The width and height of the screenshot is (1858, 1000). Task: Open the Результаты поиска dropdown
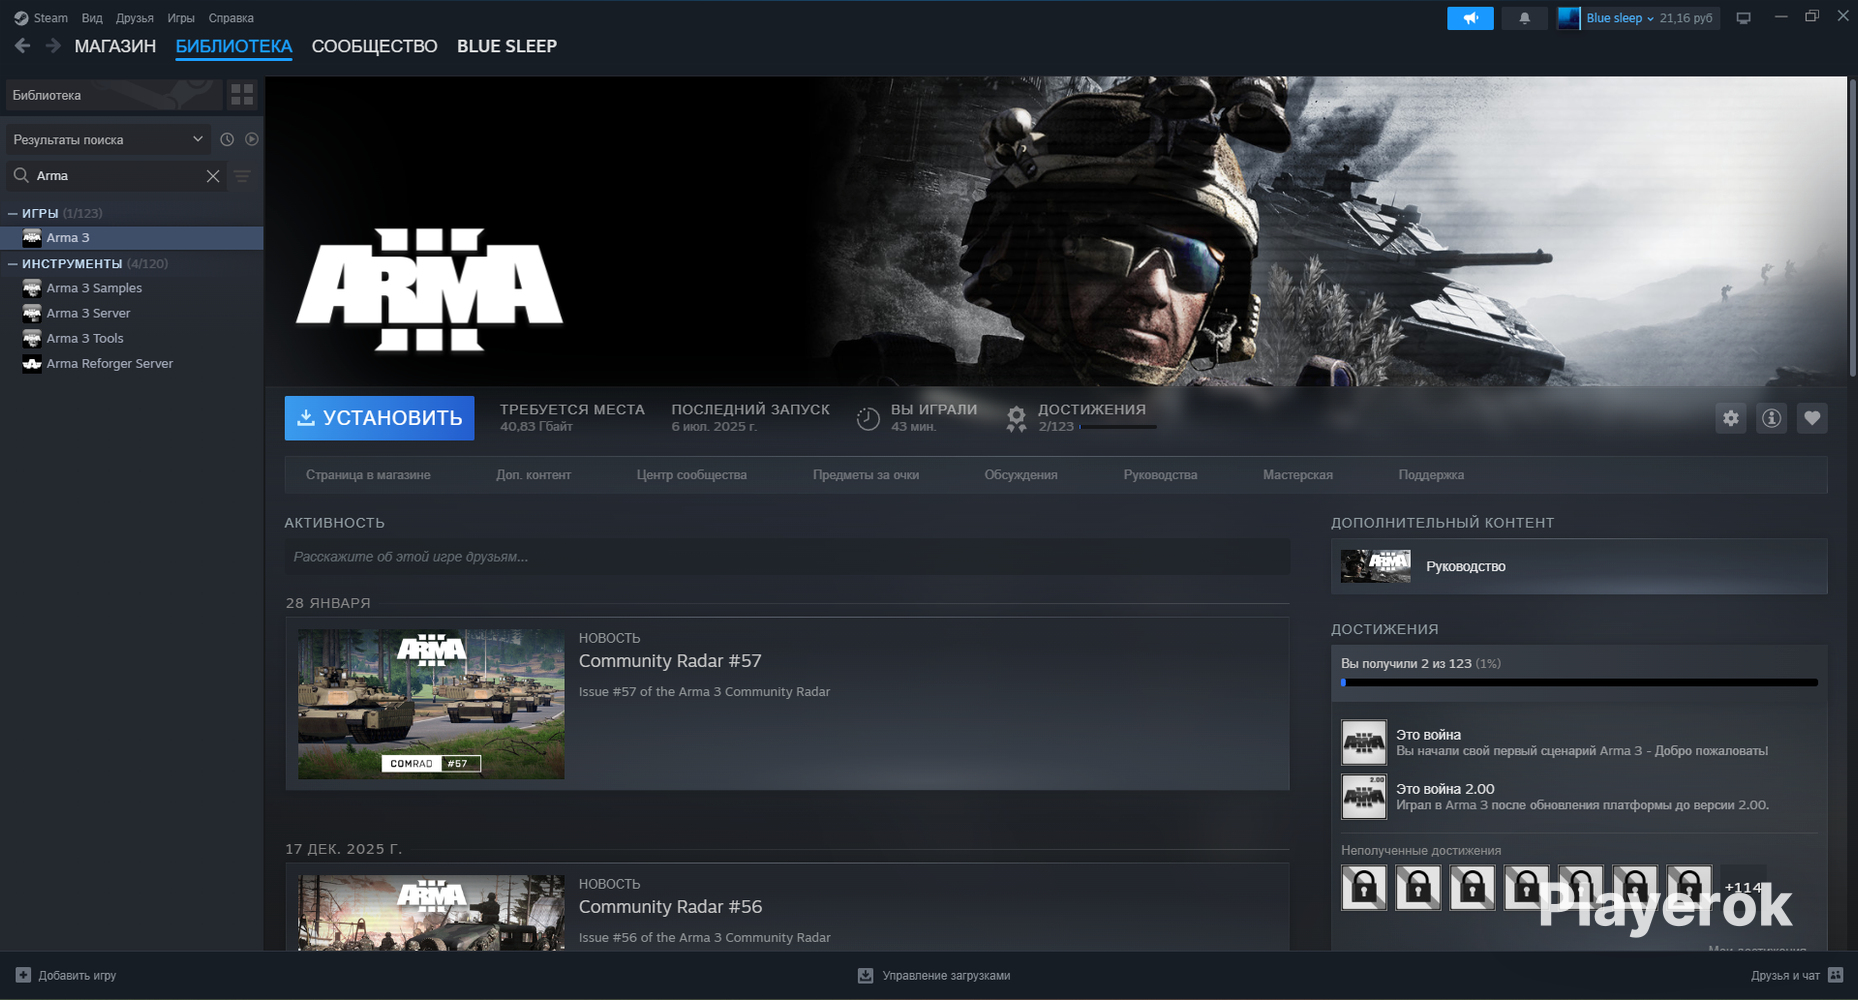click(x=108, y=139)
